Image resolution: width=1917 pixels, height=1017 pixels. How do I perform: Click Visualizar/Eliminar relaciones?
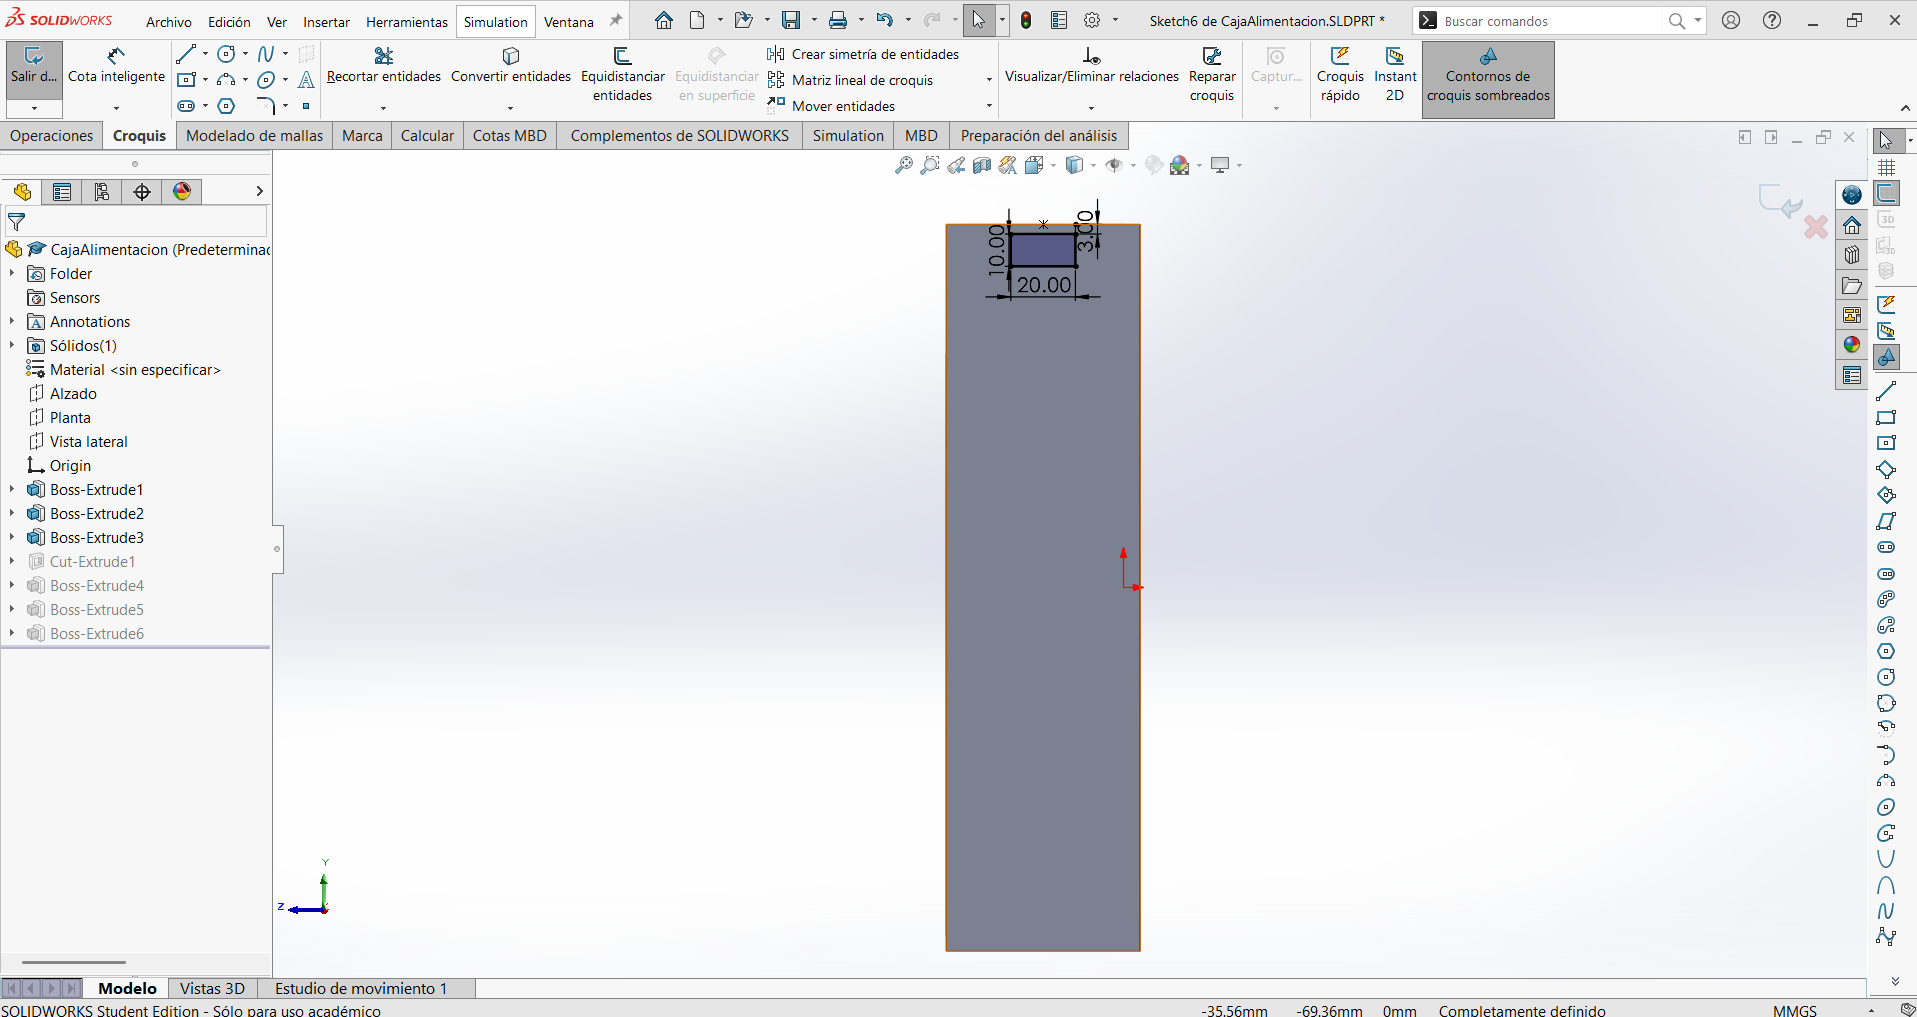[1091, 65]
